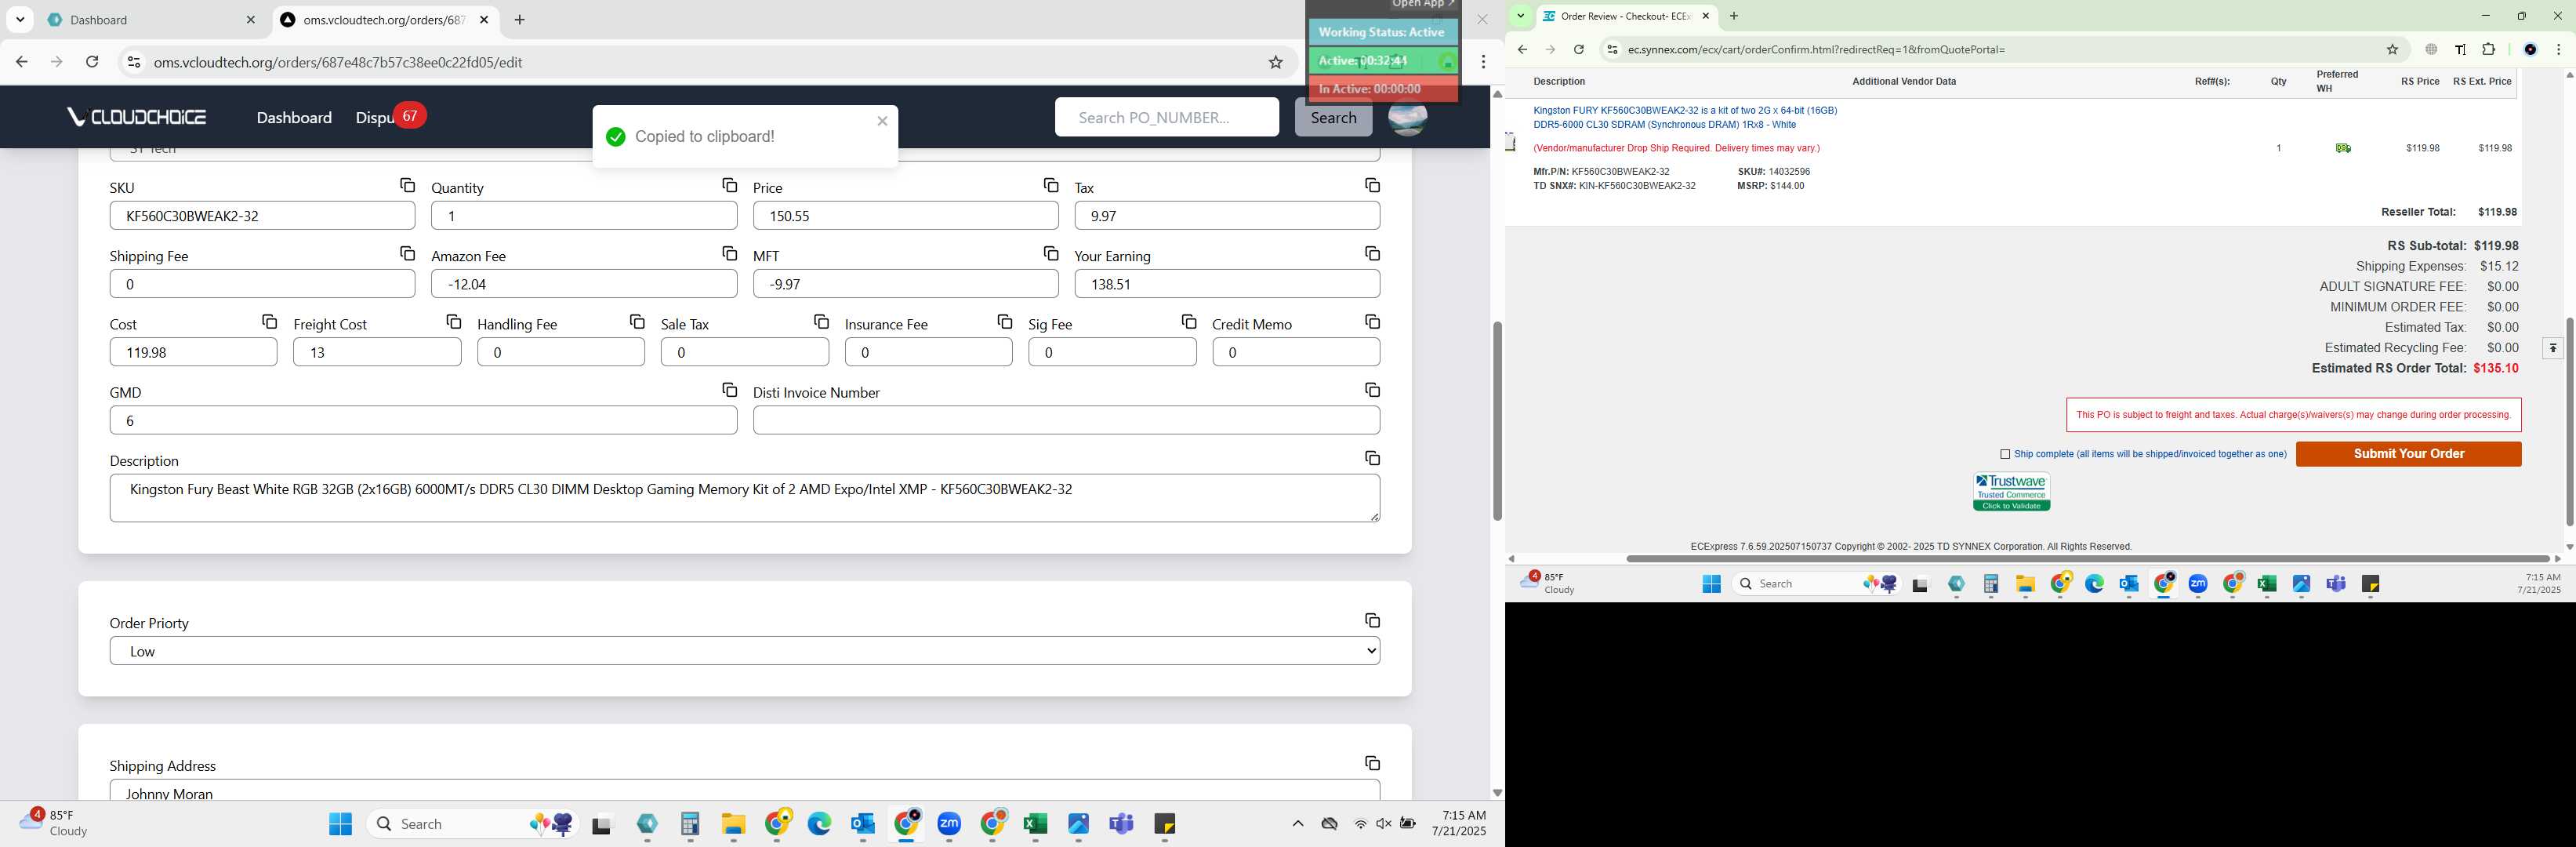Show hidden system tray icons
Image resolution: width=2576 pixels, height=847 pixels.
click(x=1297, y=824)
